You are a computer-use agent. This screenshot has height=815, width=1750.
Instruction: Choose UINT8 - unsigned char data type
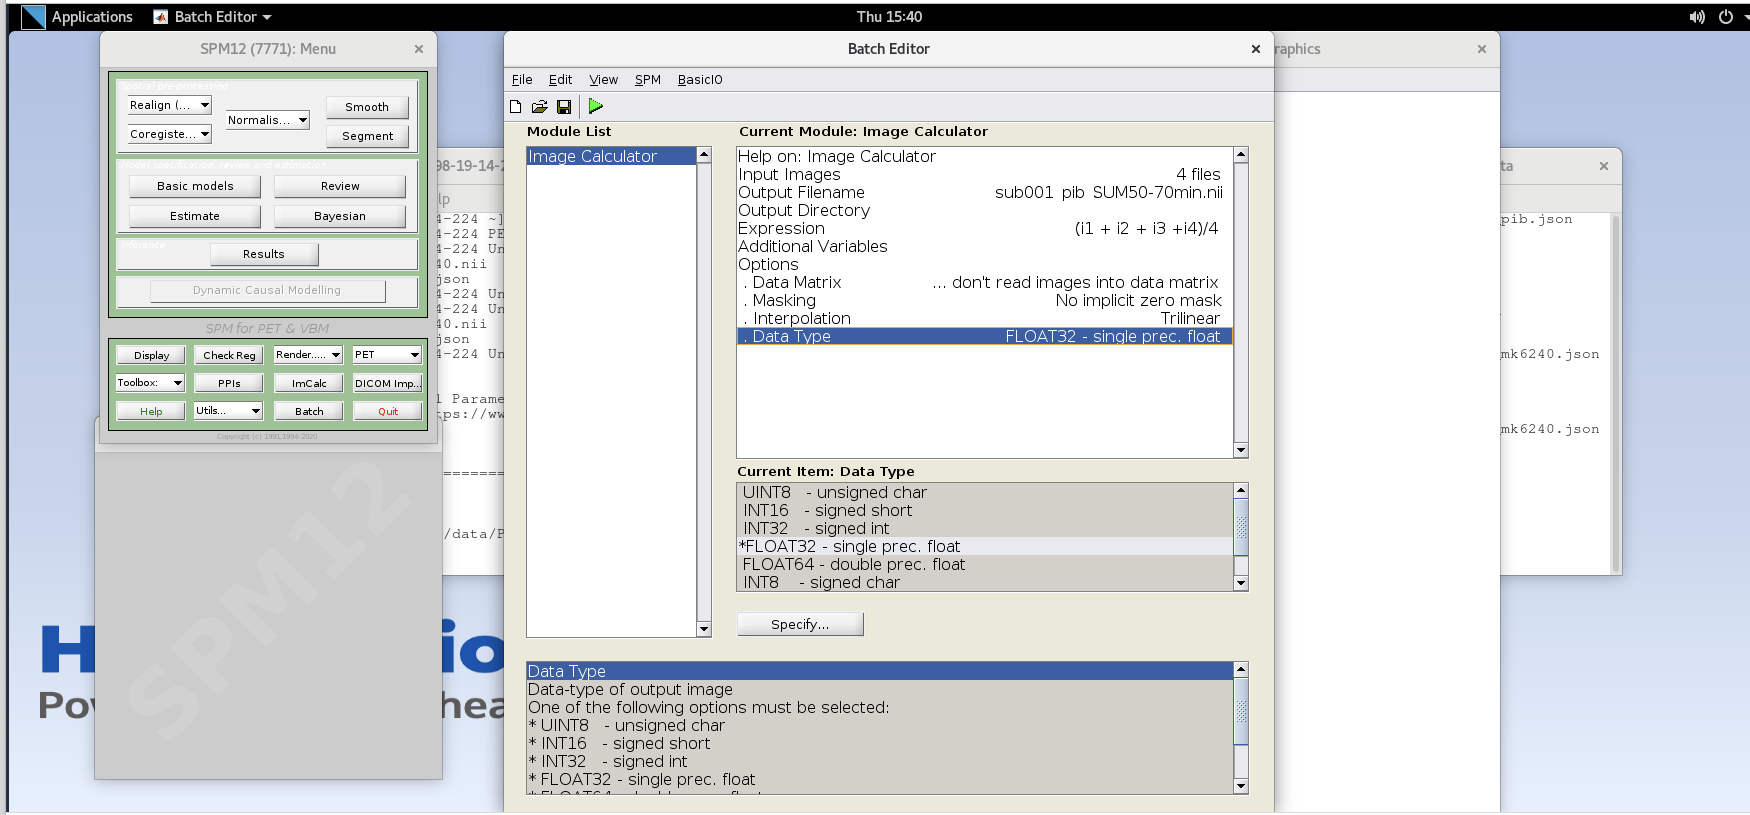[985, 492]
